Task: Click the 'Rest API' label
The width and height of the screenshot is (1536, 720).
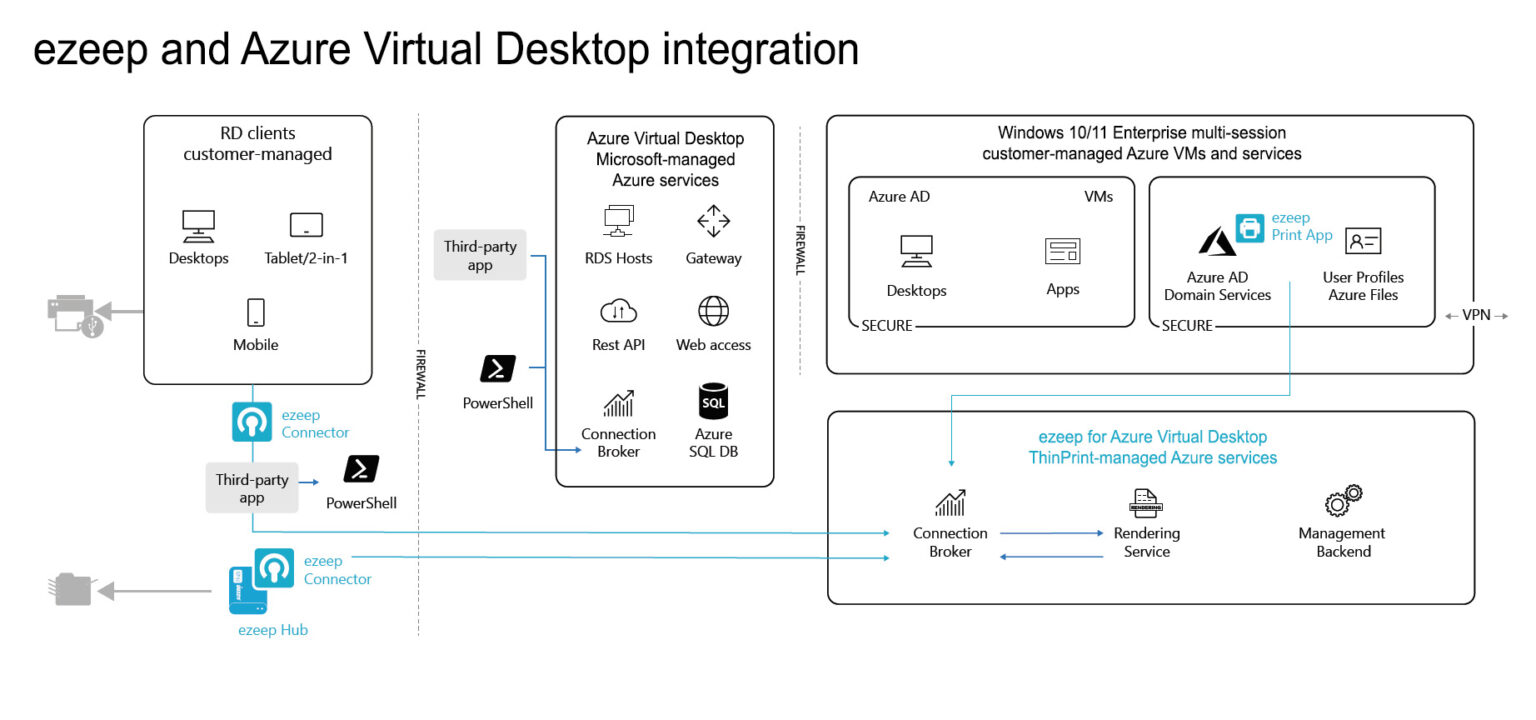Action: [618, 345]
